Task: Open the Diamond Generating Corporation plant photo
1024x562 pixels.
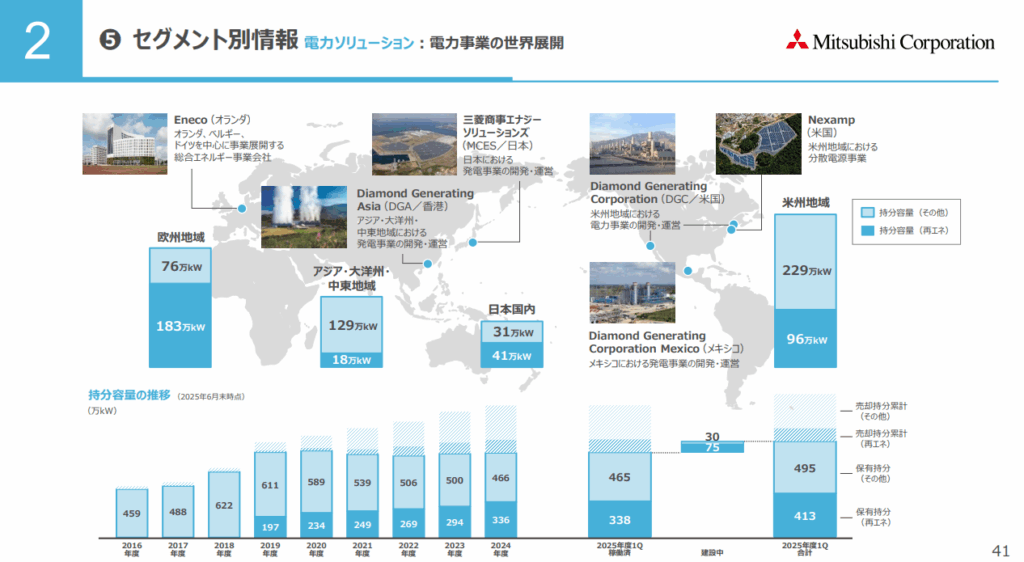Action: pos(632,144)
